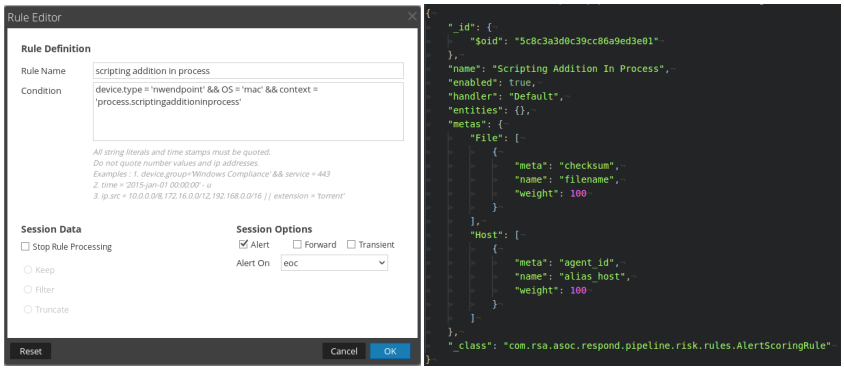Click the "Scripting Addition In Process" name value

click(x=580, y=69)
